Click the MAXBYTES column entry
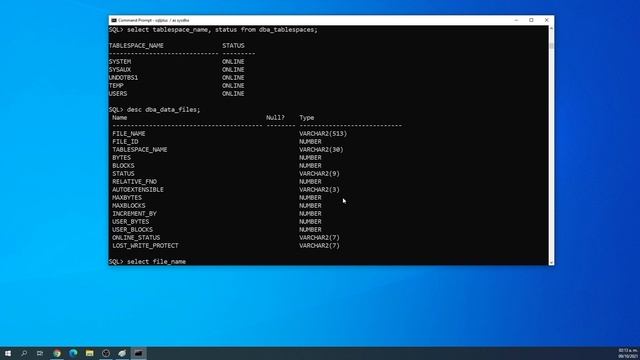The image size is (640, 360). [127, 198]
